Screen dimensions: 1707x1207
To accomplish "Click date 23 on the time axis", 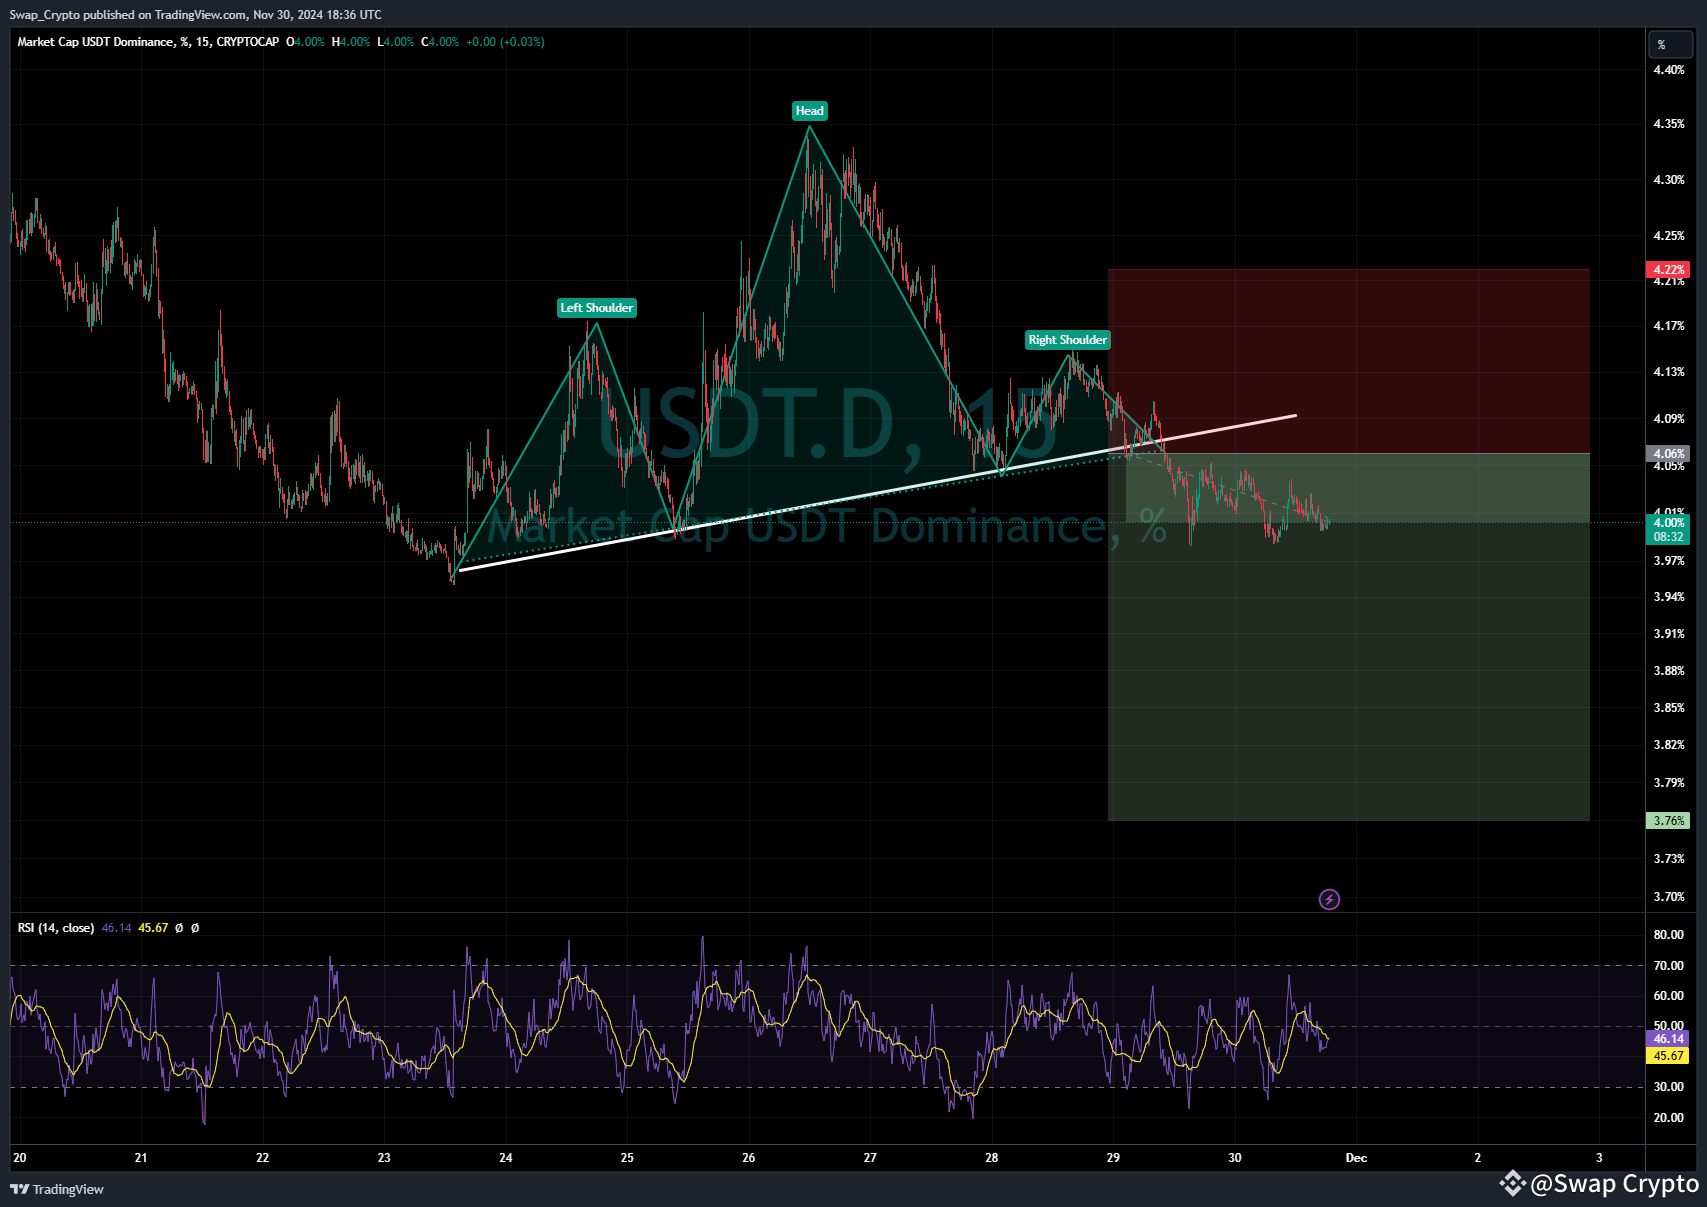I will pos(384,1158).
